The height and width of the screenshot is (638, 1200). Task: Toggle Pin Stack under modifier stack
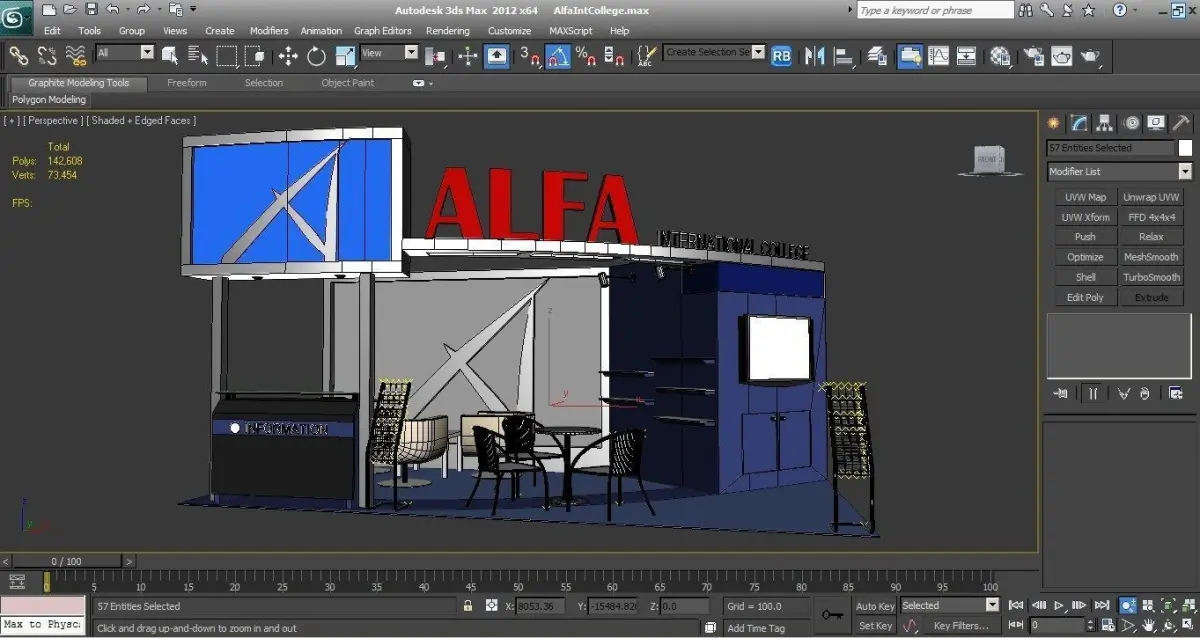click(1061, 393)
